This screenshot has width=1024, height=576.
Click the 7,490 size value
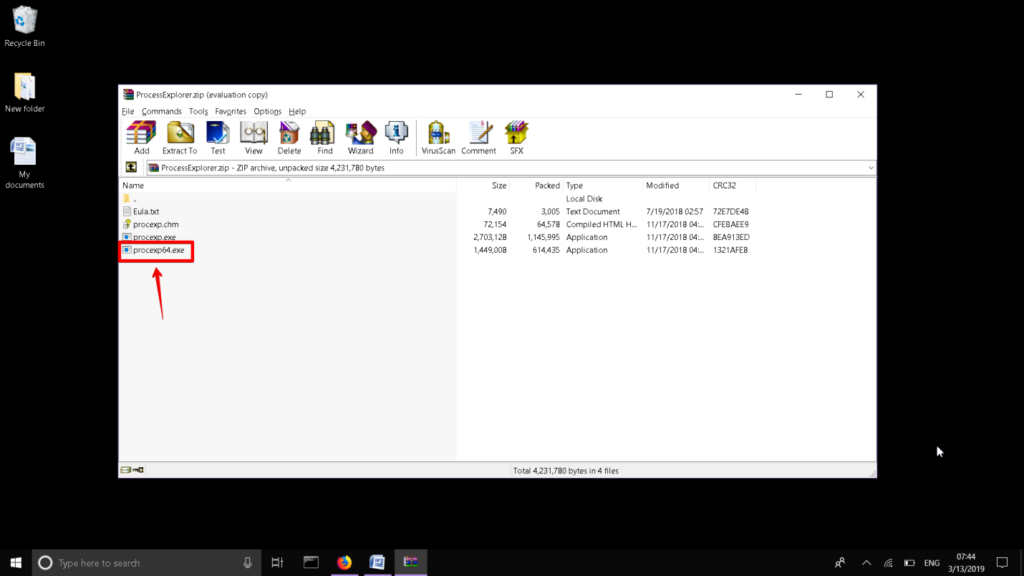click(496, 212)
